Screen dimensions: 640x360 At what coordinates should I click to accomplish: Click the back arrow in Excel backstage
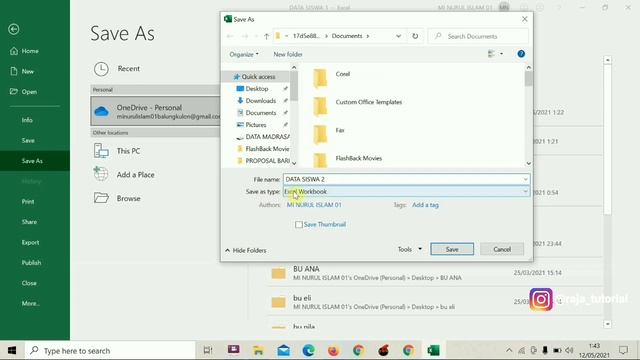13,29
